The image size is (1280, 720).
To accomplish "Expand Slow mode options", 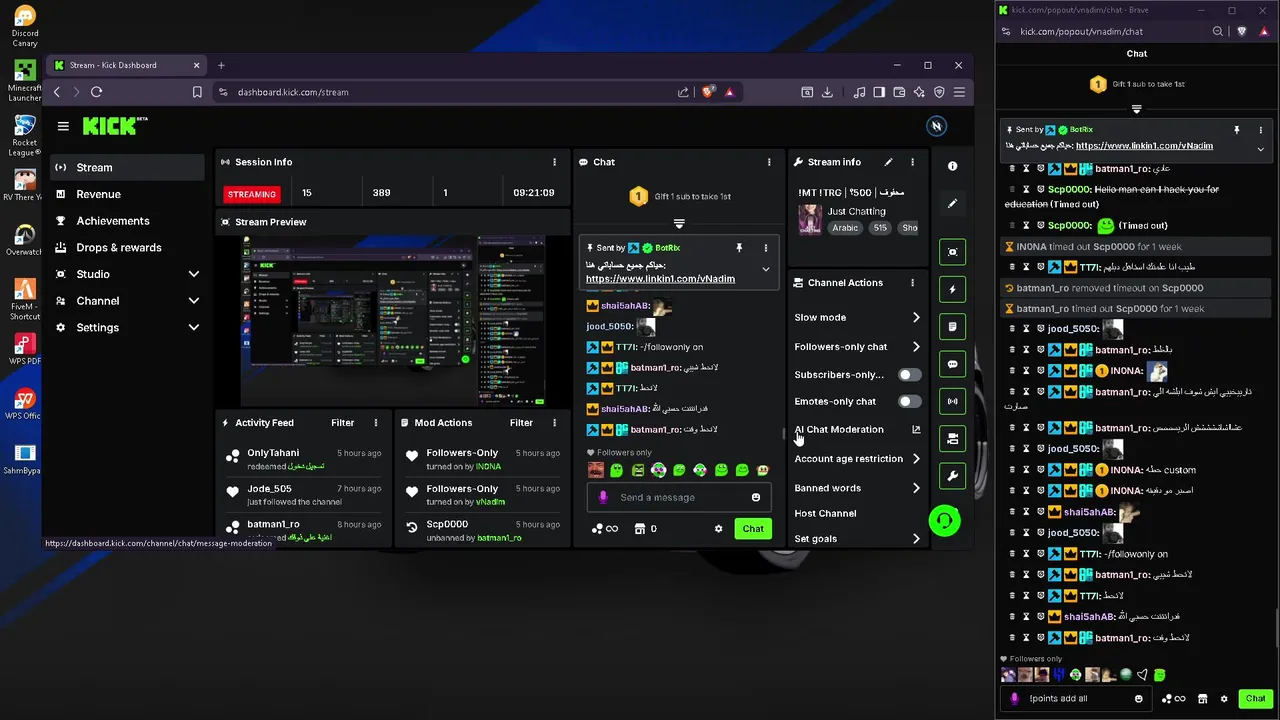I will (x=916, y=318).
